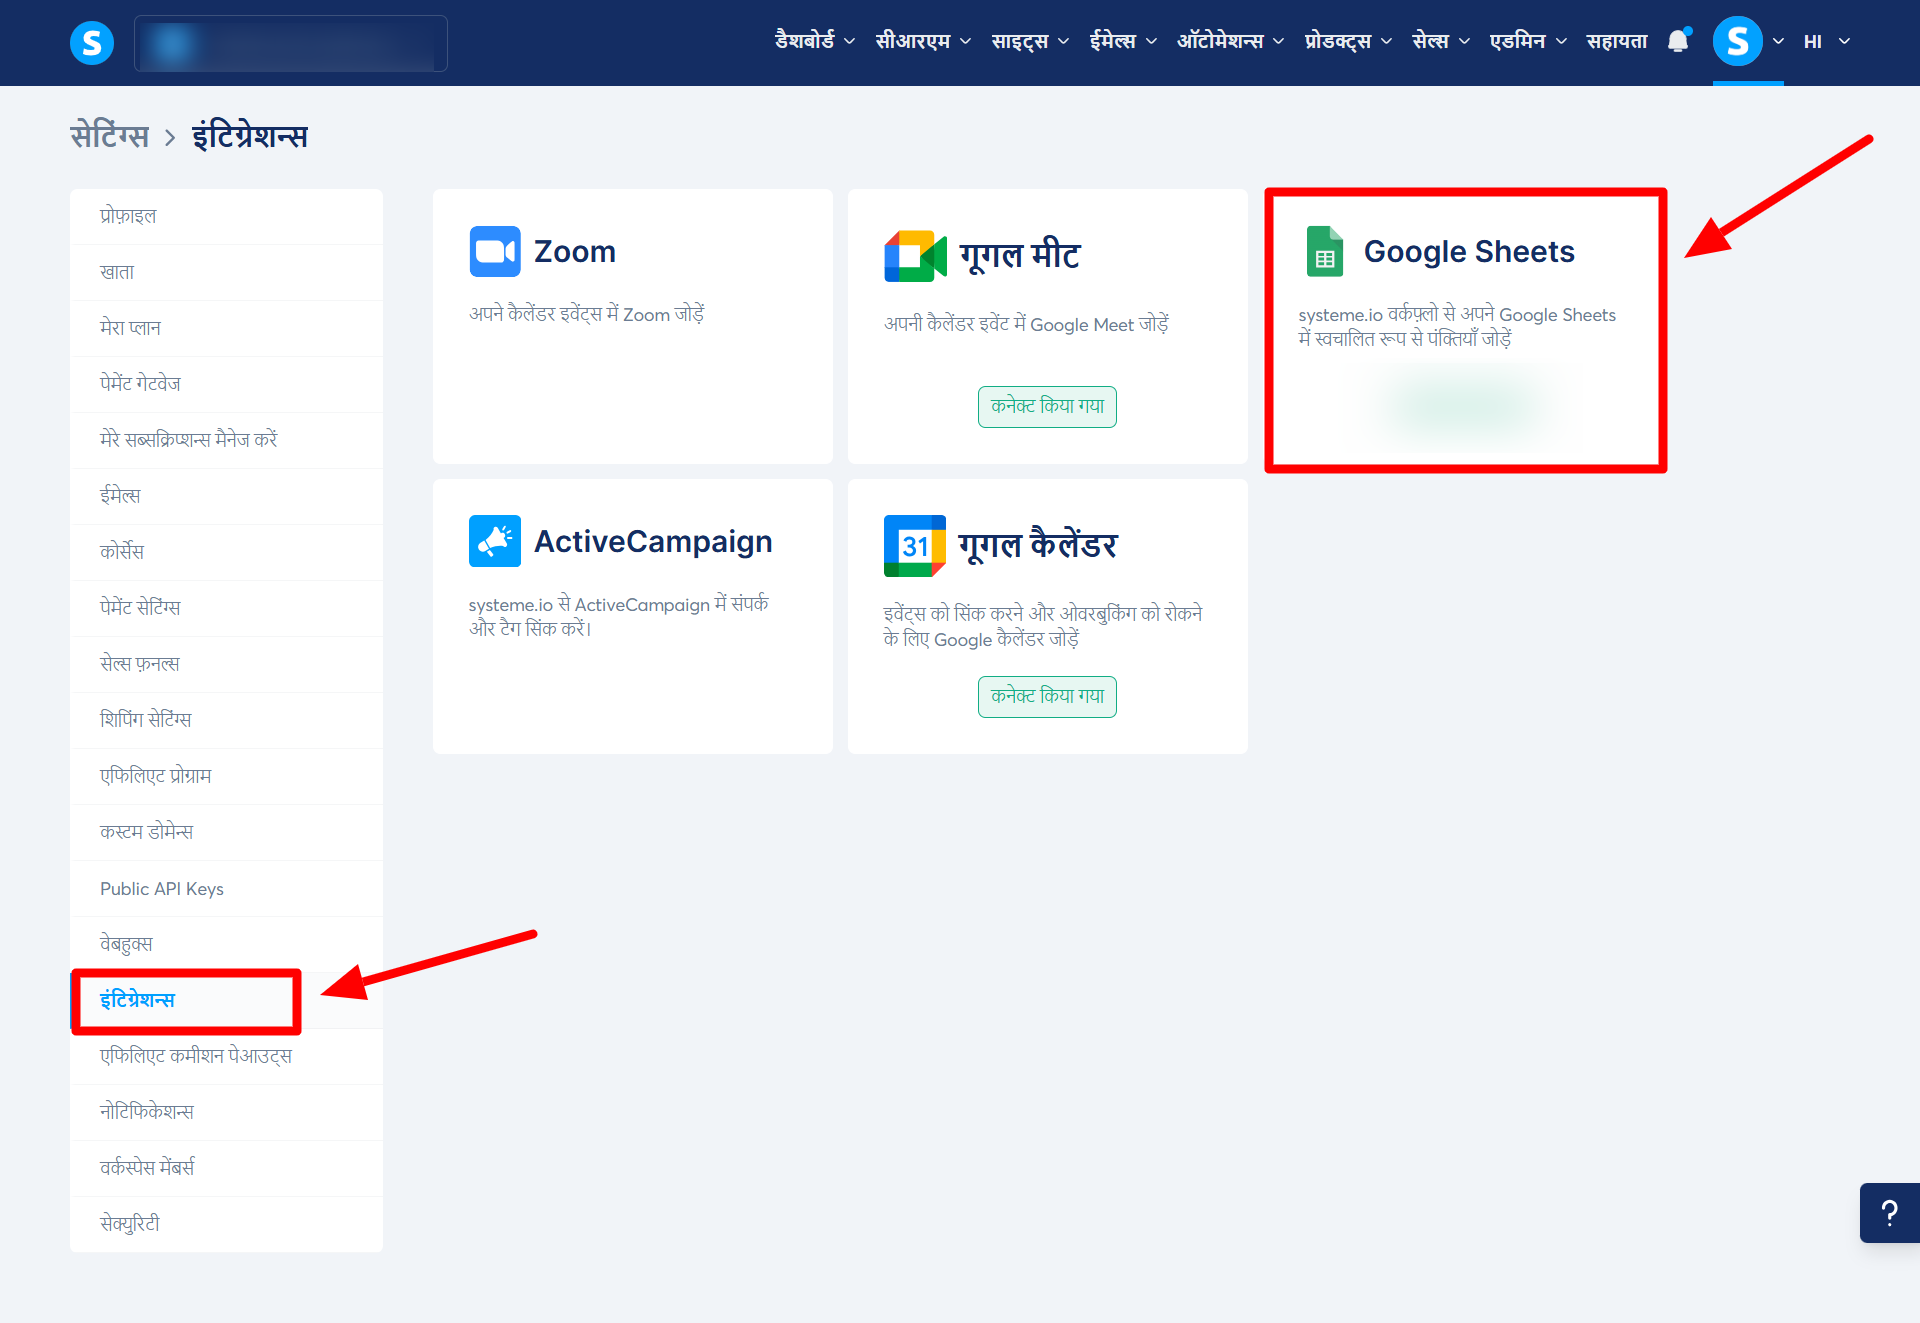1920x1323 pixels.
Task: Click the Google Meet कनेक्ट किया गया button
Action: [x=1047, y=406]
